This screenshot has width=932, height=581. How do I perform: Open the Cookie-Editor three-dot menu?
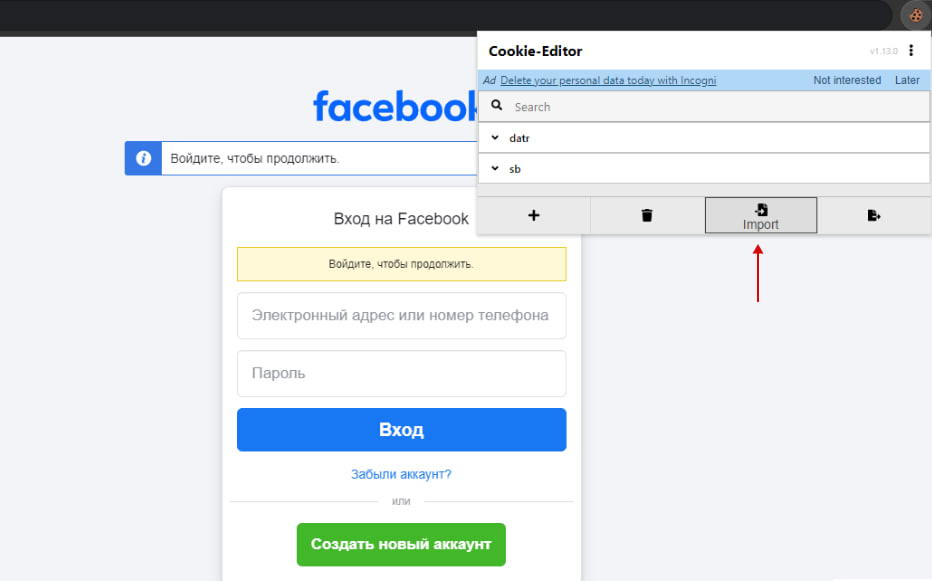tap(911, 51)
